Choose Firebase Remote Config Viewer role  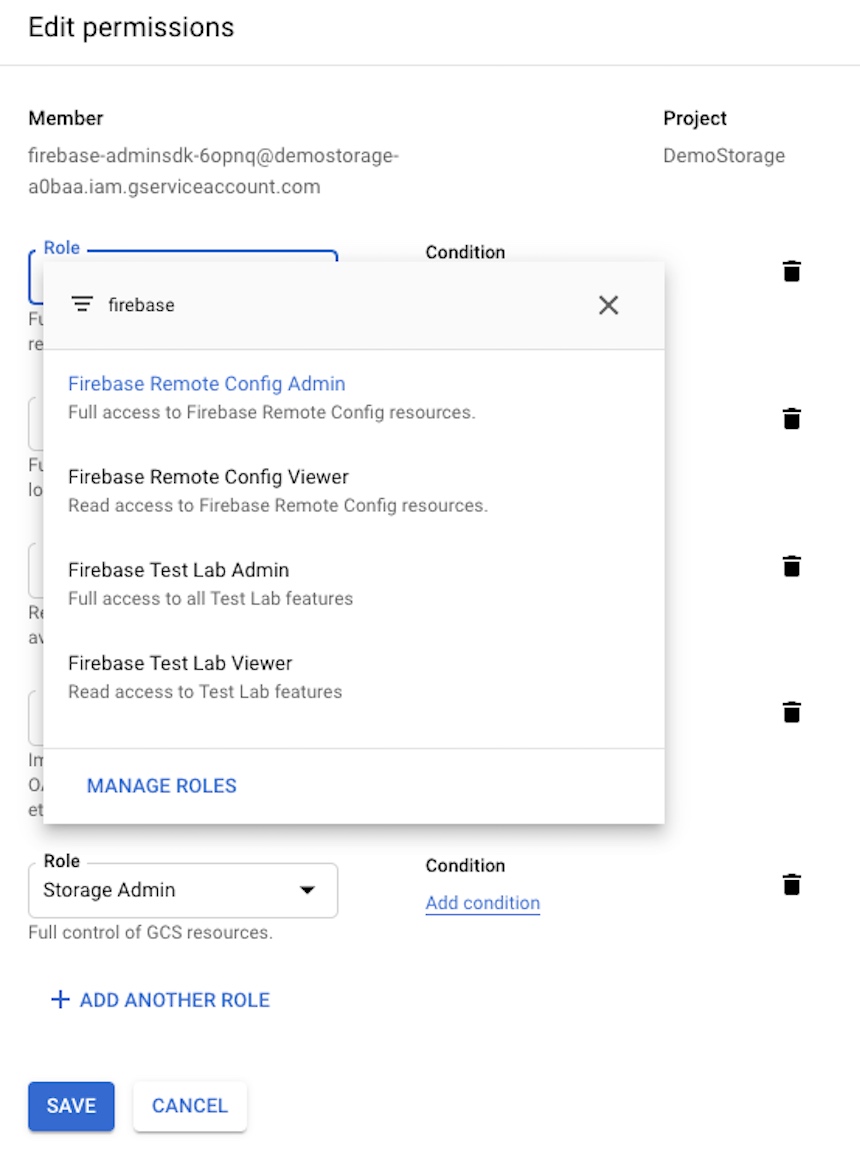click(208, 477)
